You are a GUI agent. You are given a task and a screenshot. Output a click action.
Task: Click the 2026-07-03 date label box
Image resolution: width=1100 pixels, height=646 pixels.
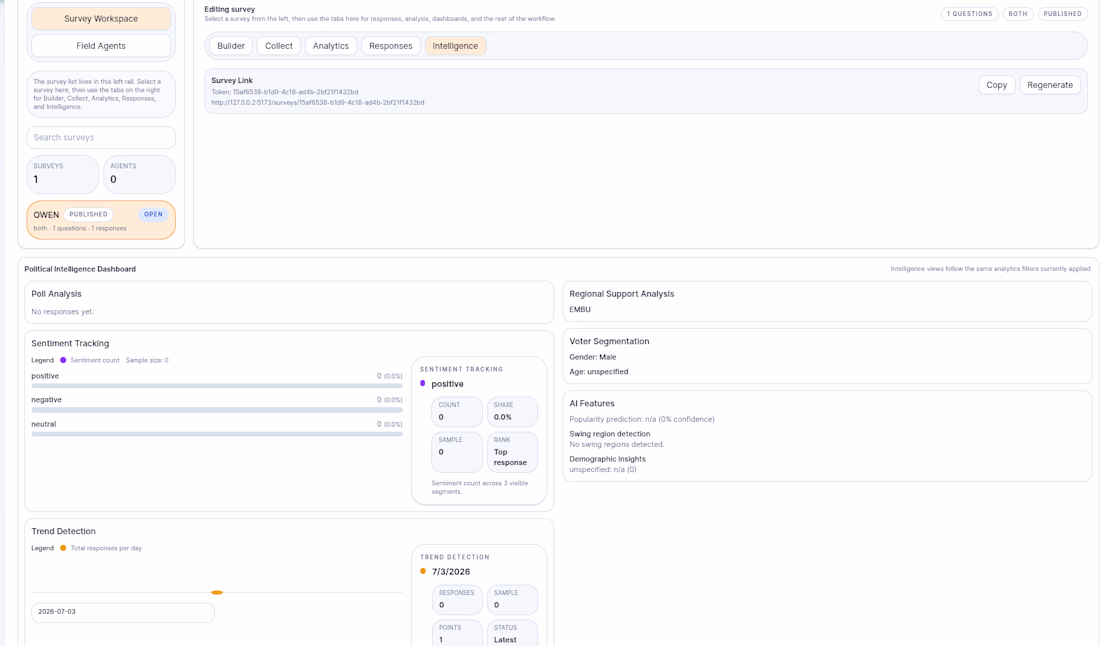[x=123, y=612]
